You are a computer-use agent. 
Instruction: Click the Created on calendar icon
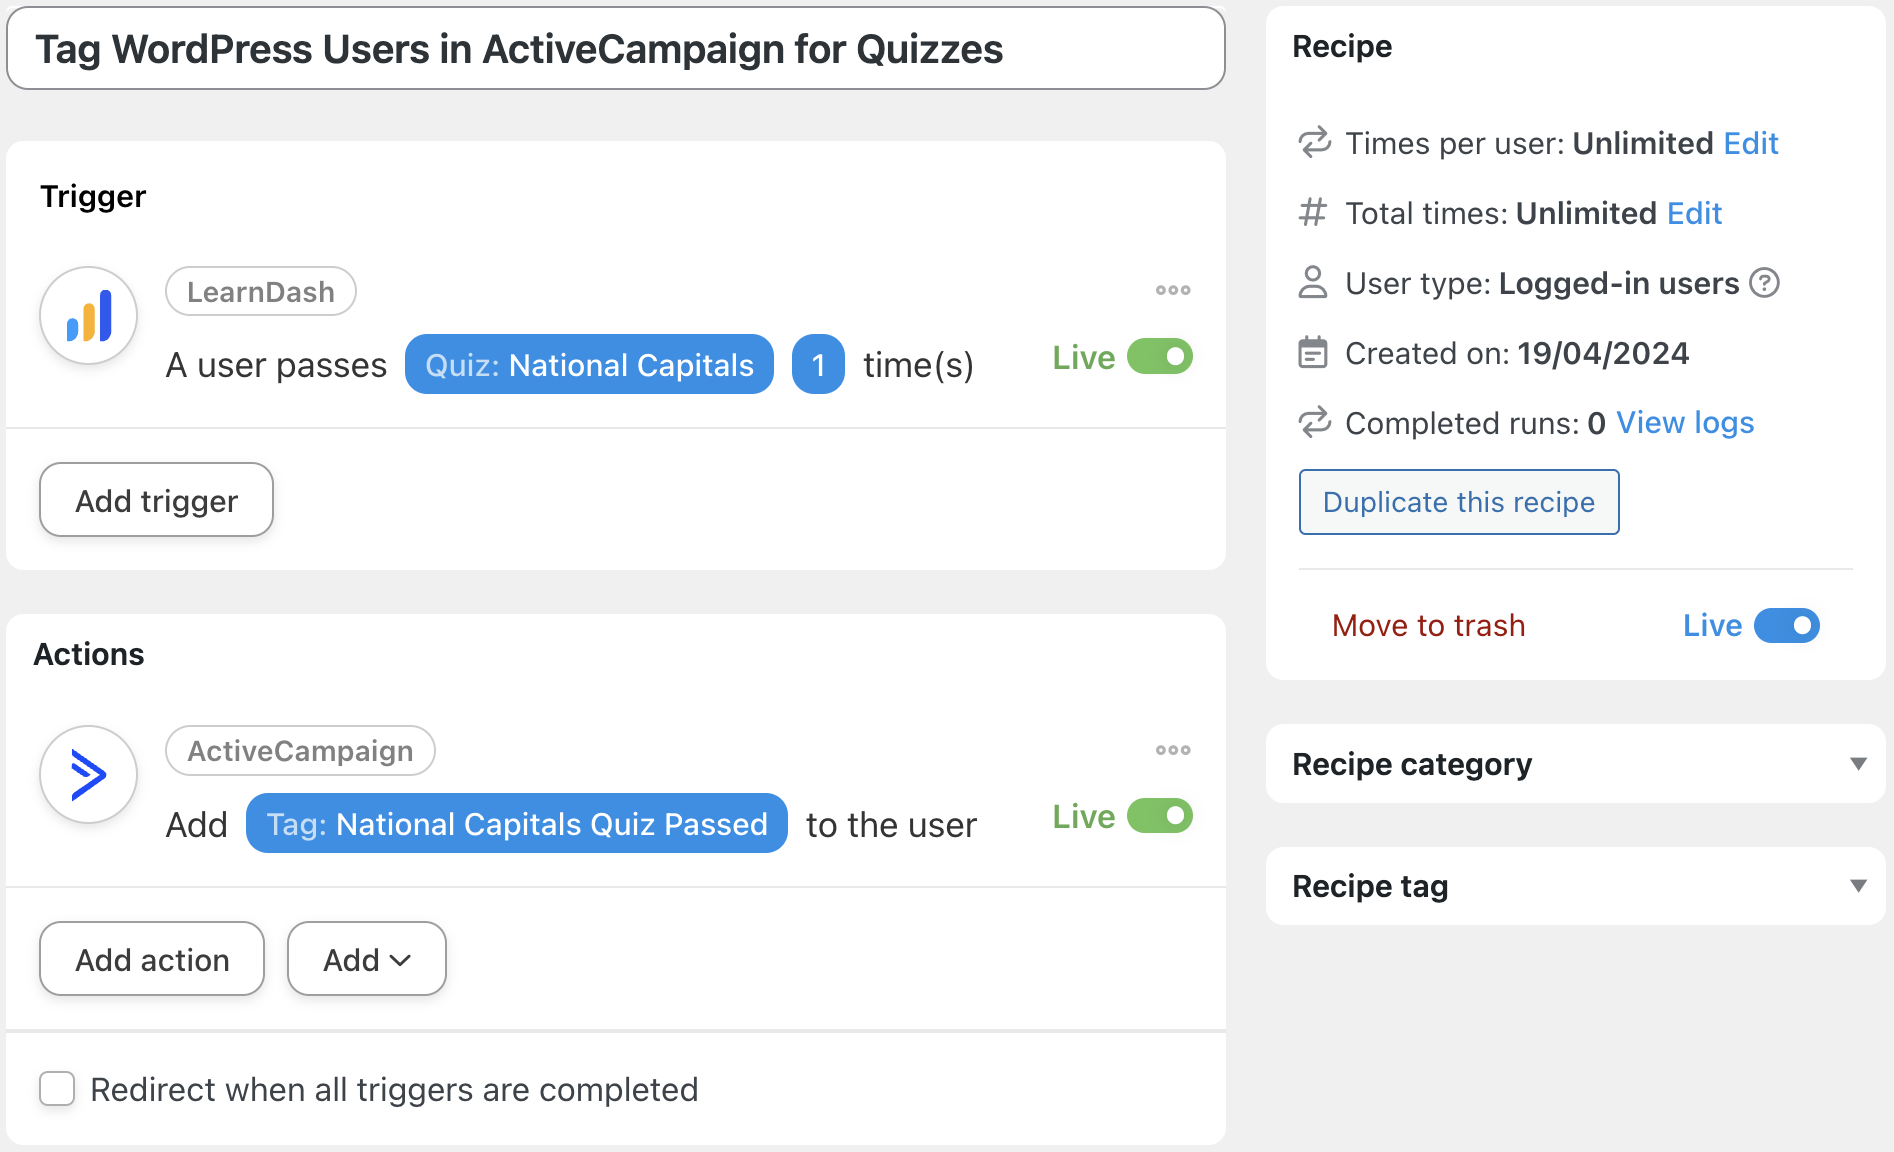click(x=1312, y=353)
